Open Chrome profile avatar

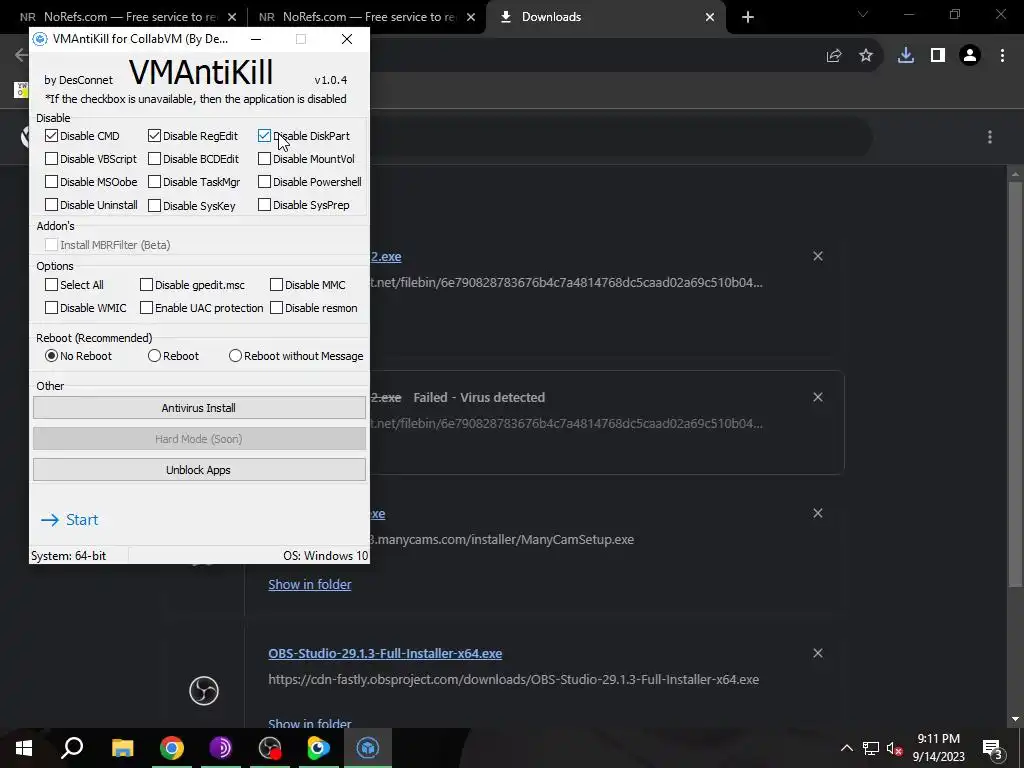970,56
